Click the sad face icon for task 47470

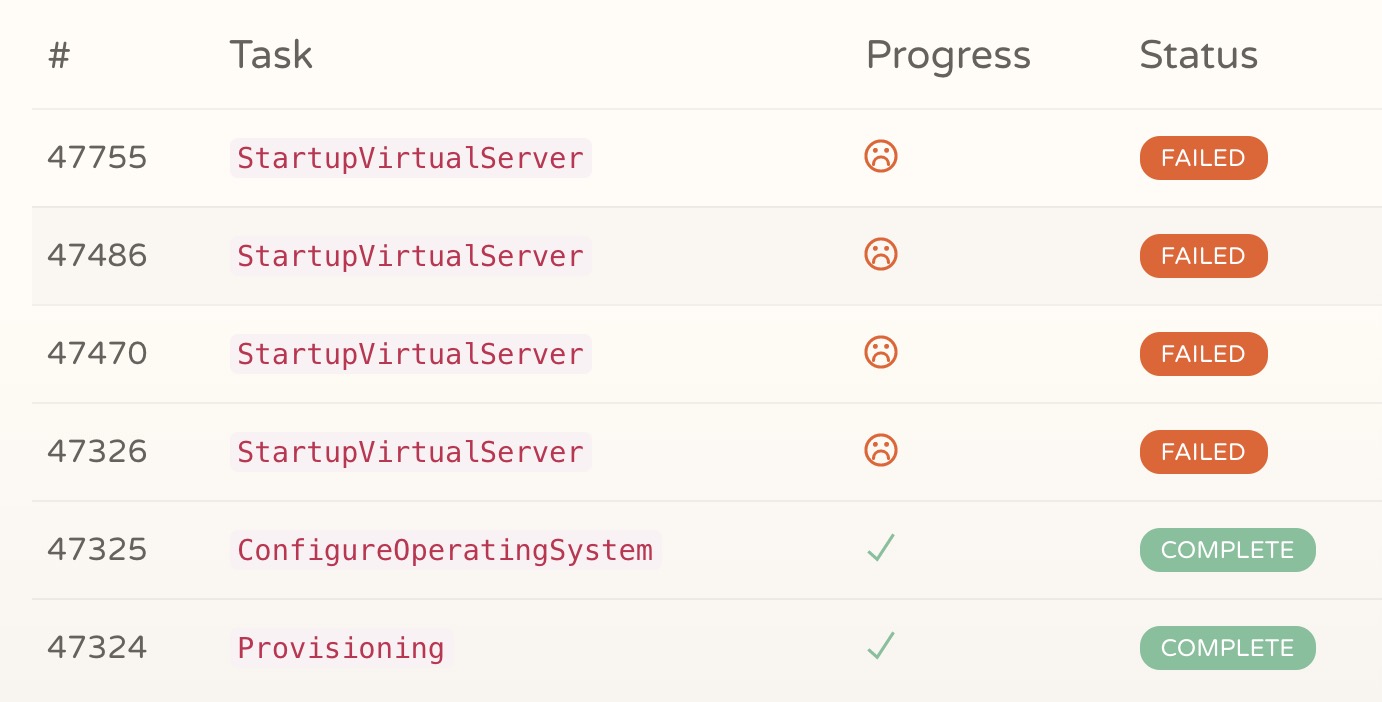[881, 353]
